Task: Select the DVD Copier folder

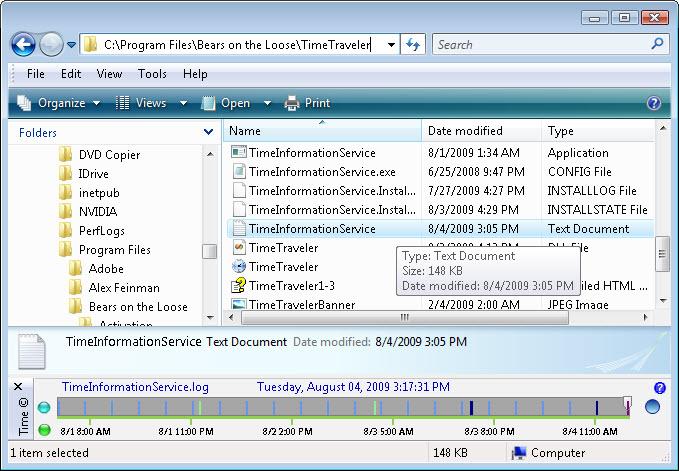Action: pyautogui.click(x=100, y=155)
